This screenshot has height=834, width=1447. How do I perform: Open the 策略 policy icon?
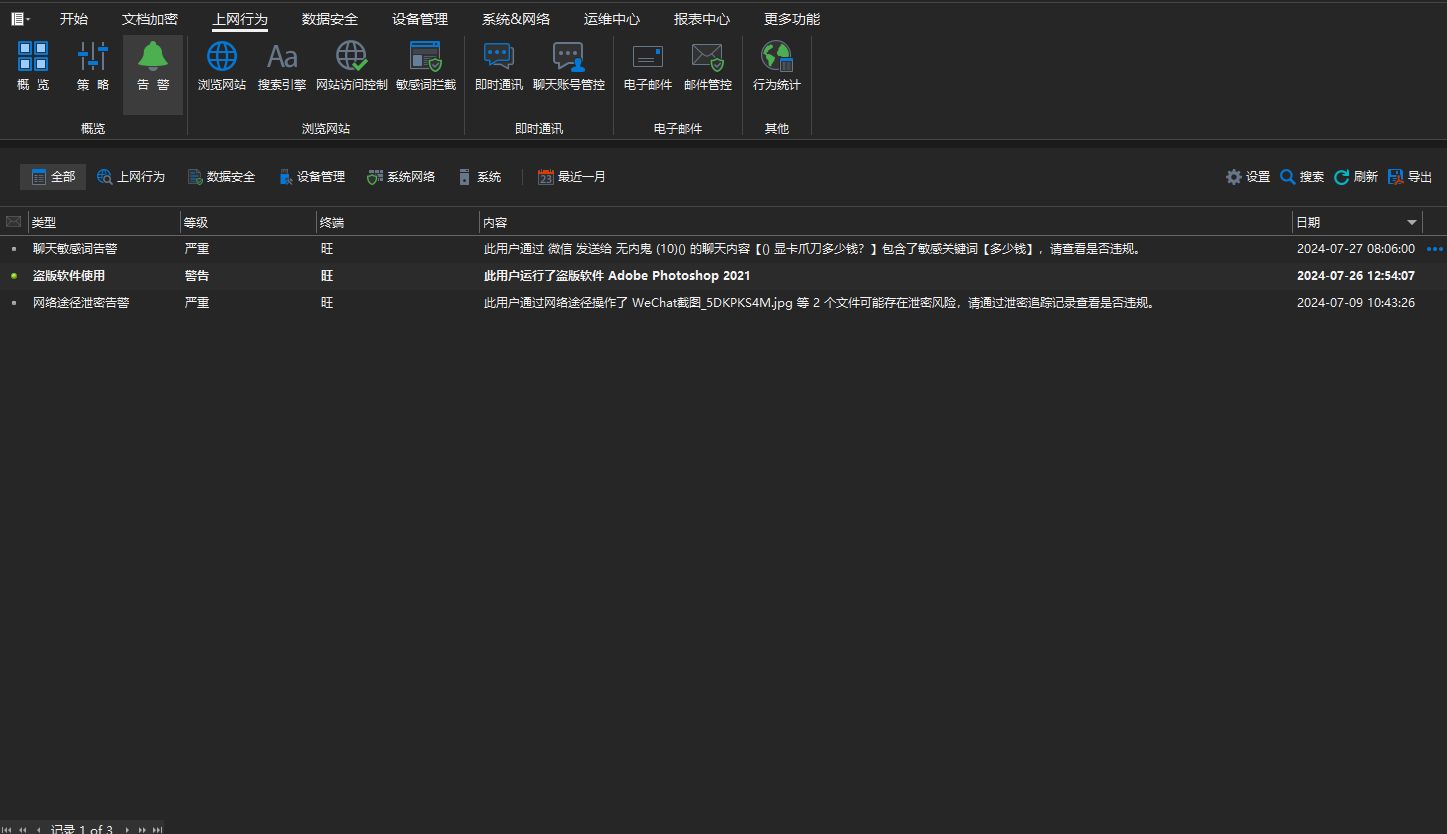click(x=93, y=66)
